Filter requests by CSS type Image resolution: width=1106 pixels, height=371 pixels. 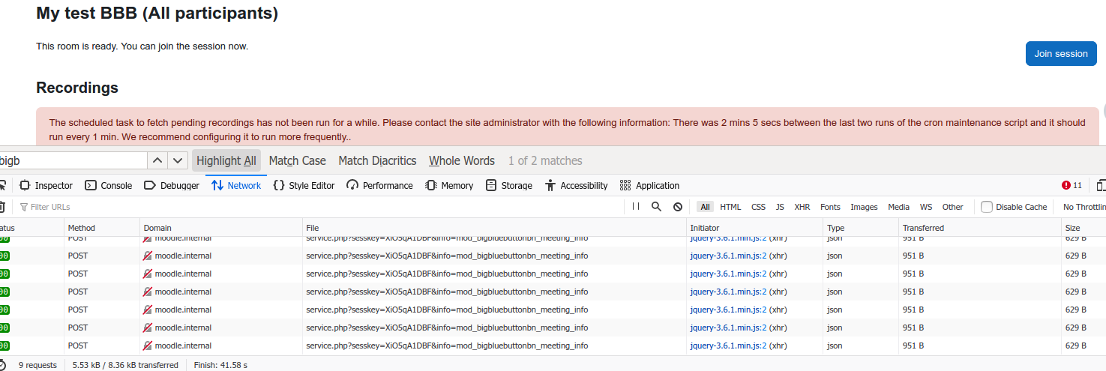pyautogui.click(x=758, y=207)
